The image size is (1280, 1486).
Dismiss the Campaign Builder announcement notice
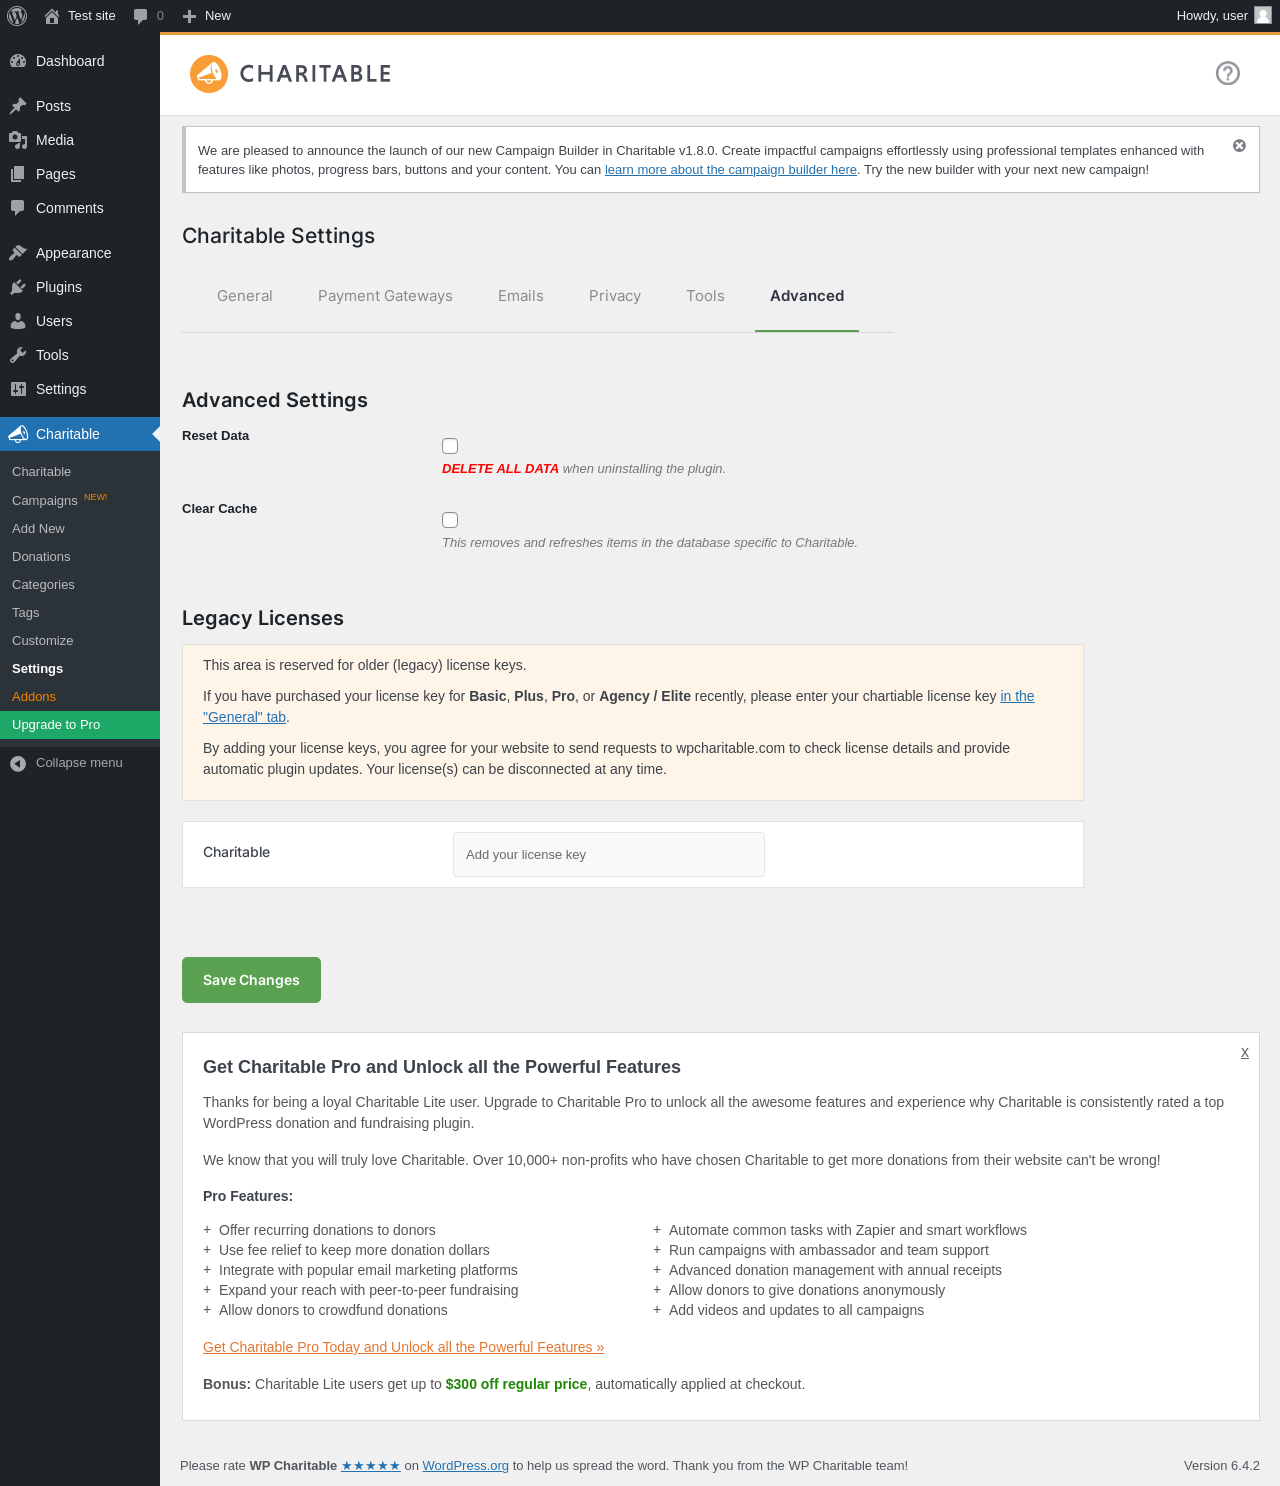(x=1239, y=146)
